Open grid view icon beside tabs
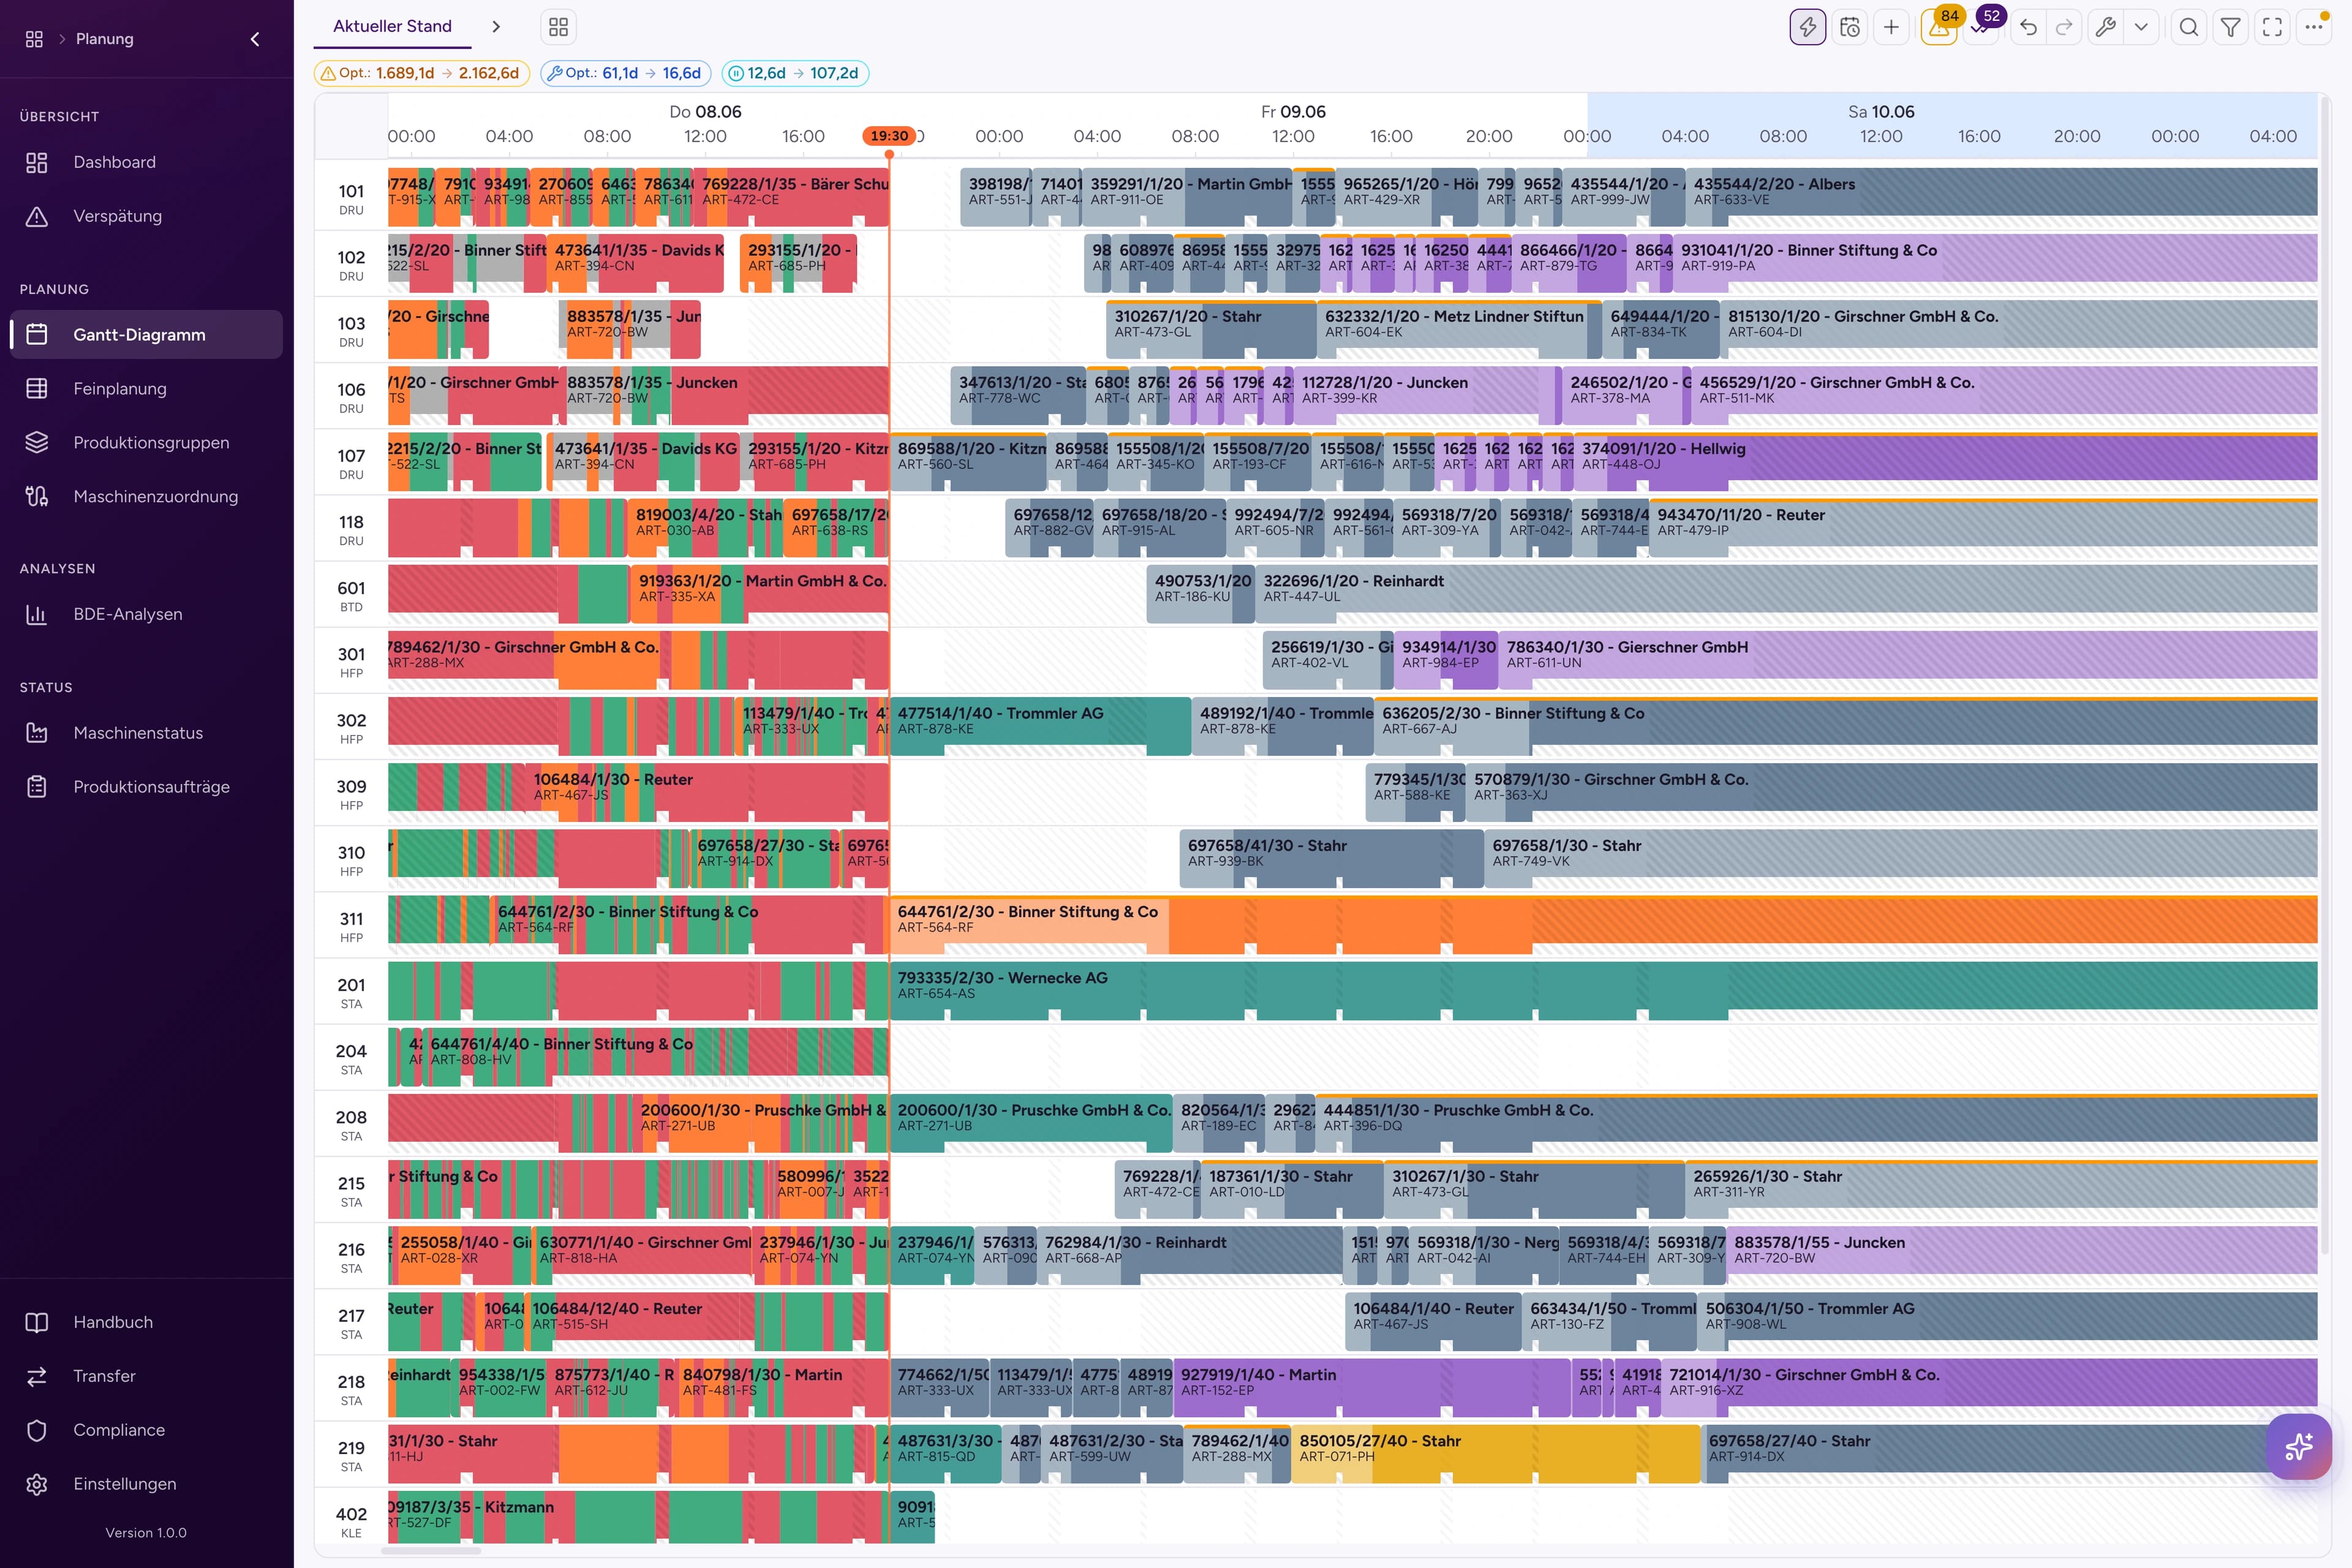 coord(558,27)
